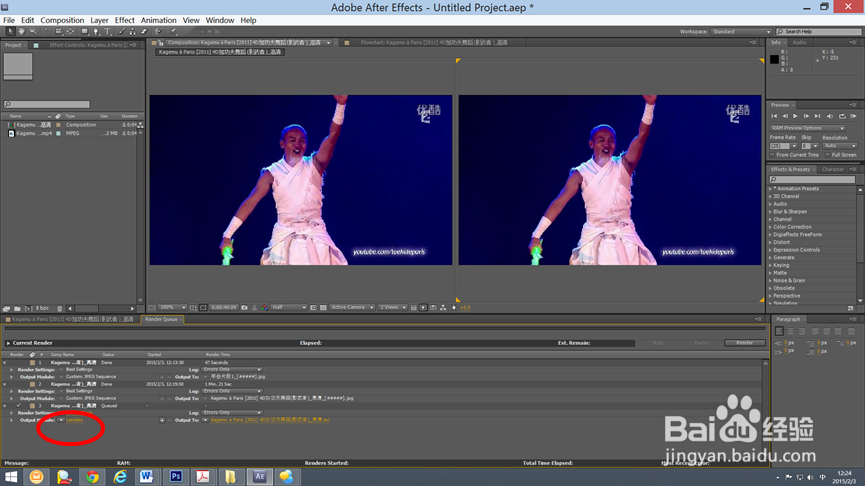Screen dimensions: 865x486
Task: Click Best Settings for render item 1
Action: click(x=79, y=369)
